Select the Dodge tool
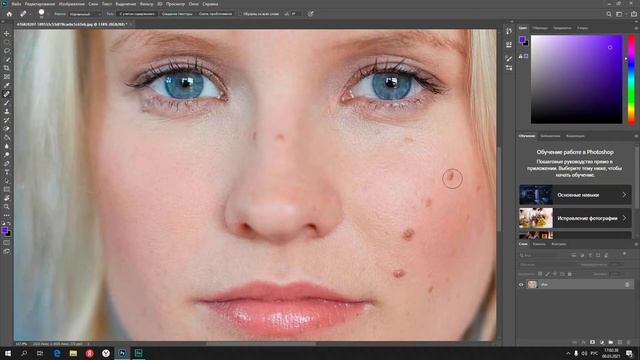The height and width of the screenshot is (360, 640). click(x=7, y=155)
